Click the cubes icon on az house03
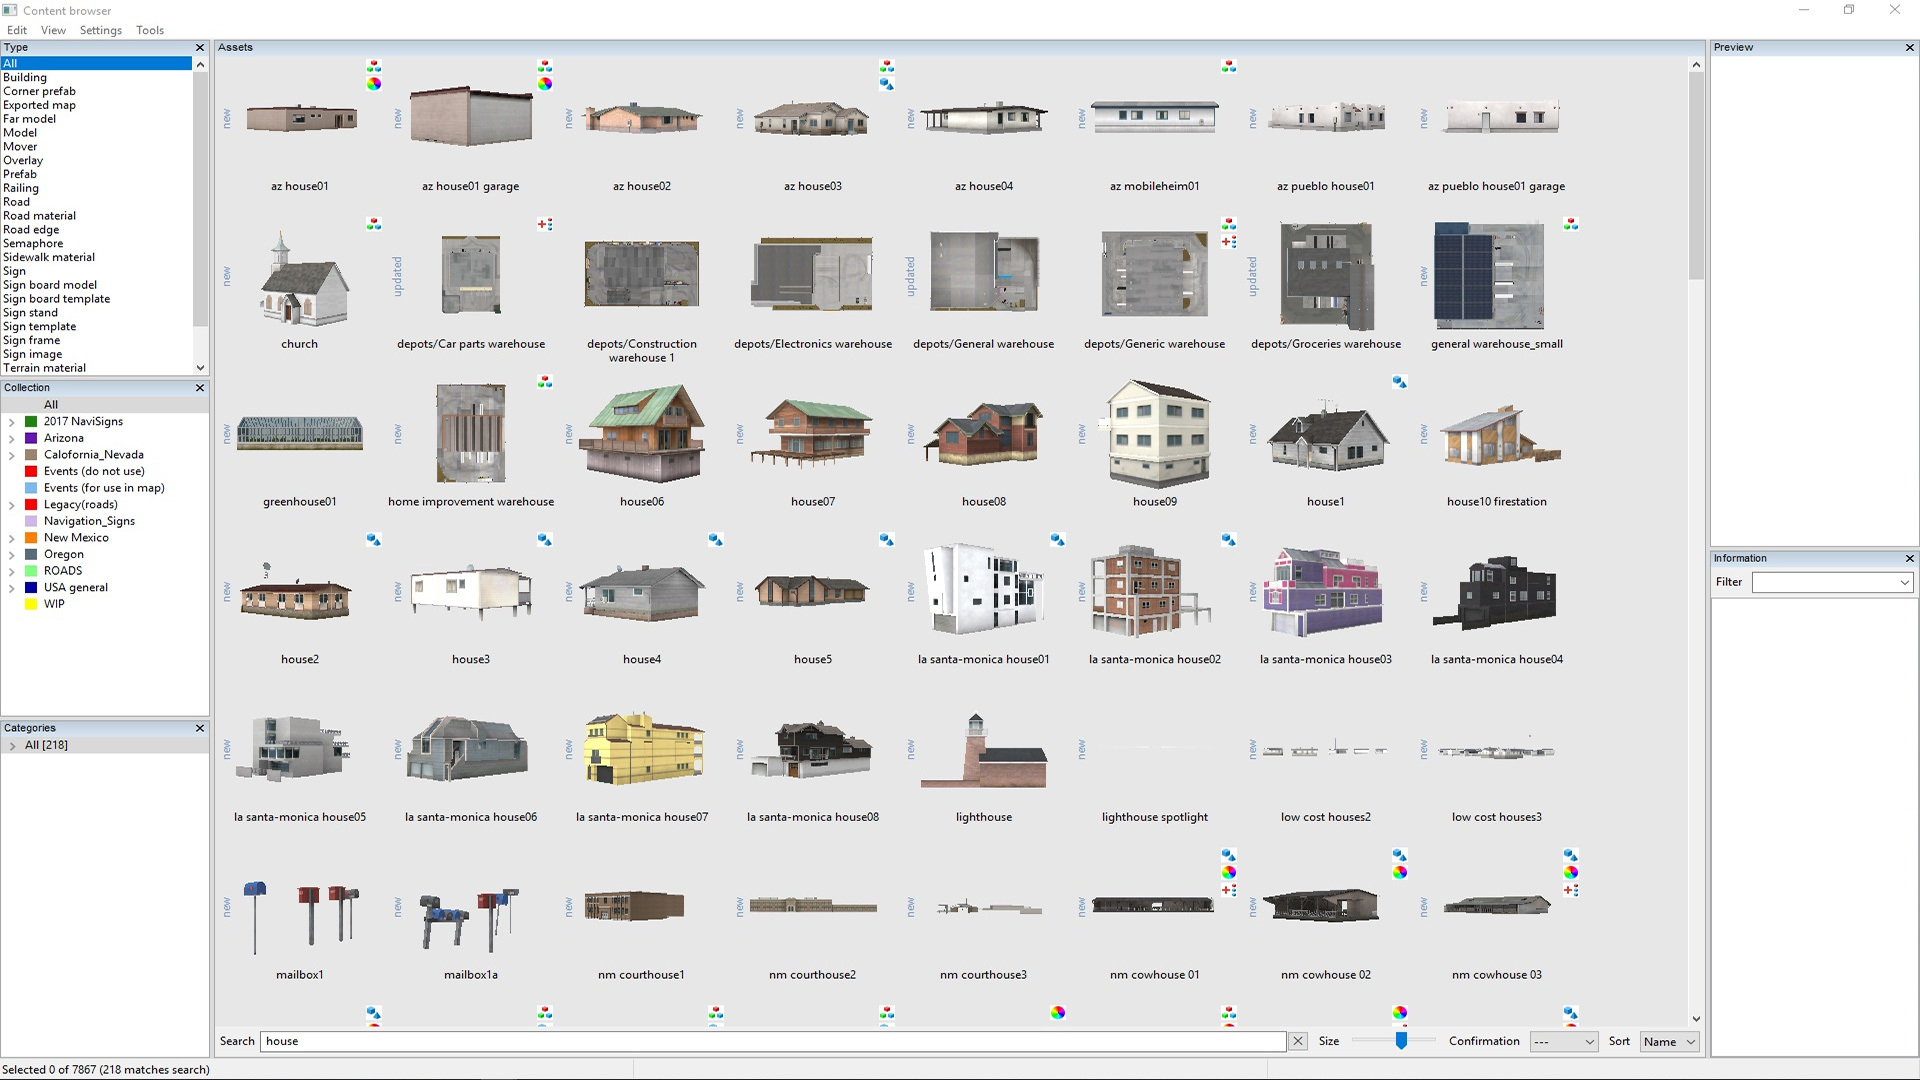1920x1080 pixels. click(887, 67)
